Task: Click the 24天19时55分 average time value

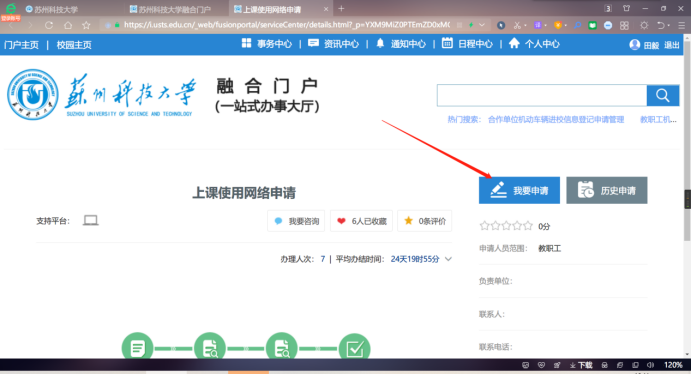Action: tap(415, 259)
